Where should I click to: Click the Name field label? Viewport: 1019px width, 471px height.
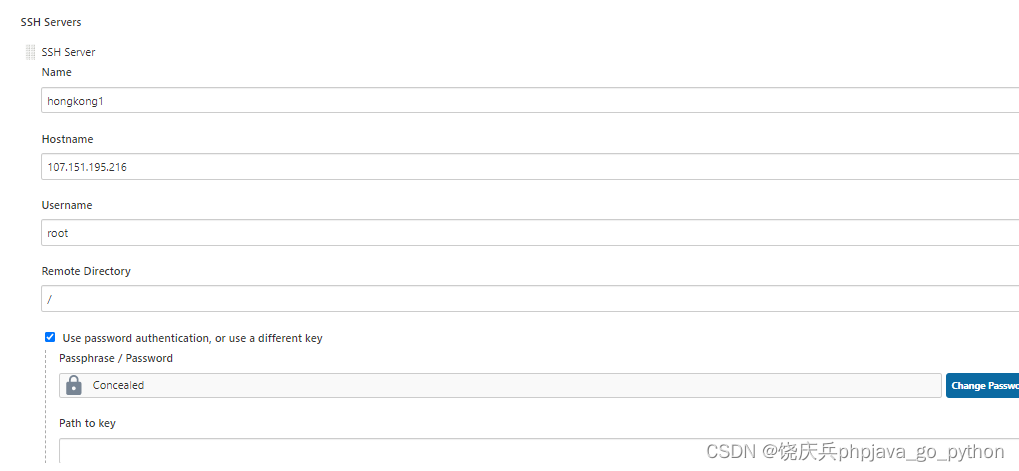coord(57,72)
